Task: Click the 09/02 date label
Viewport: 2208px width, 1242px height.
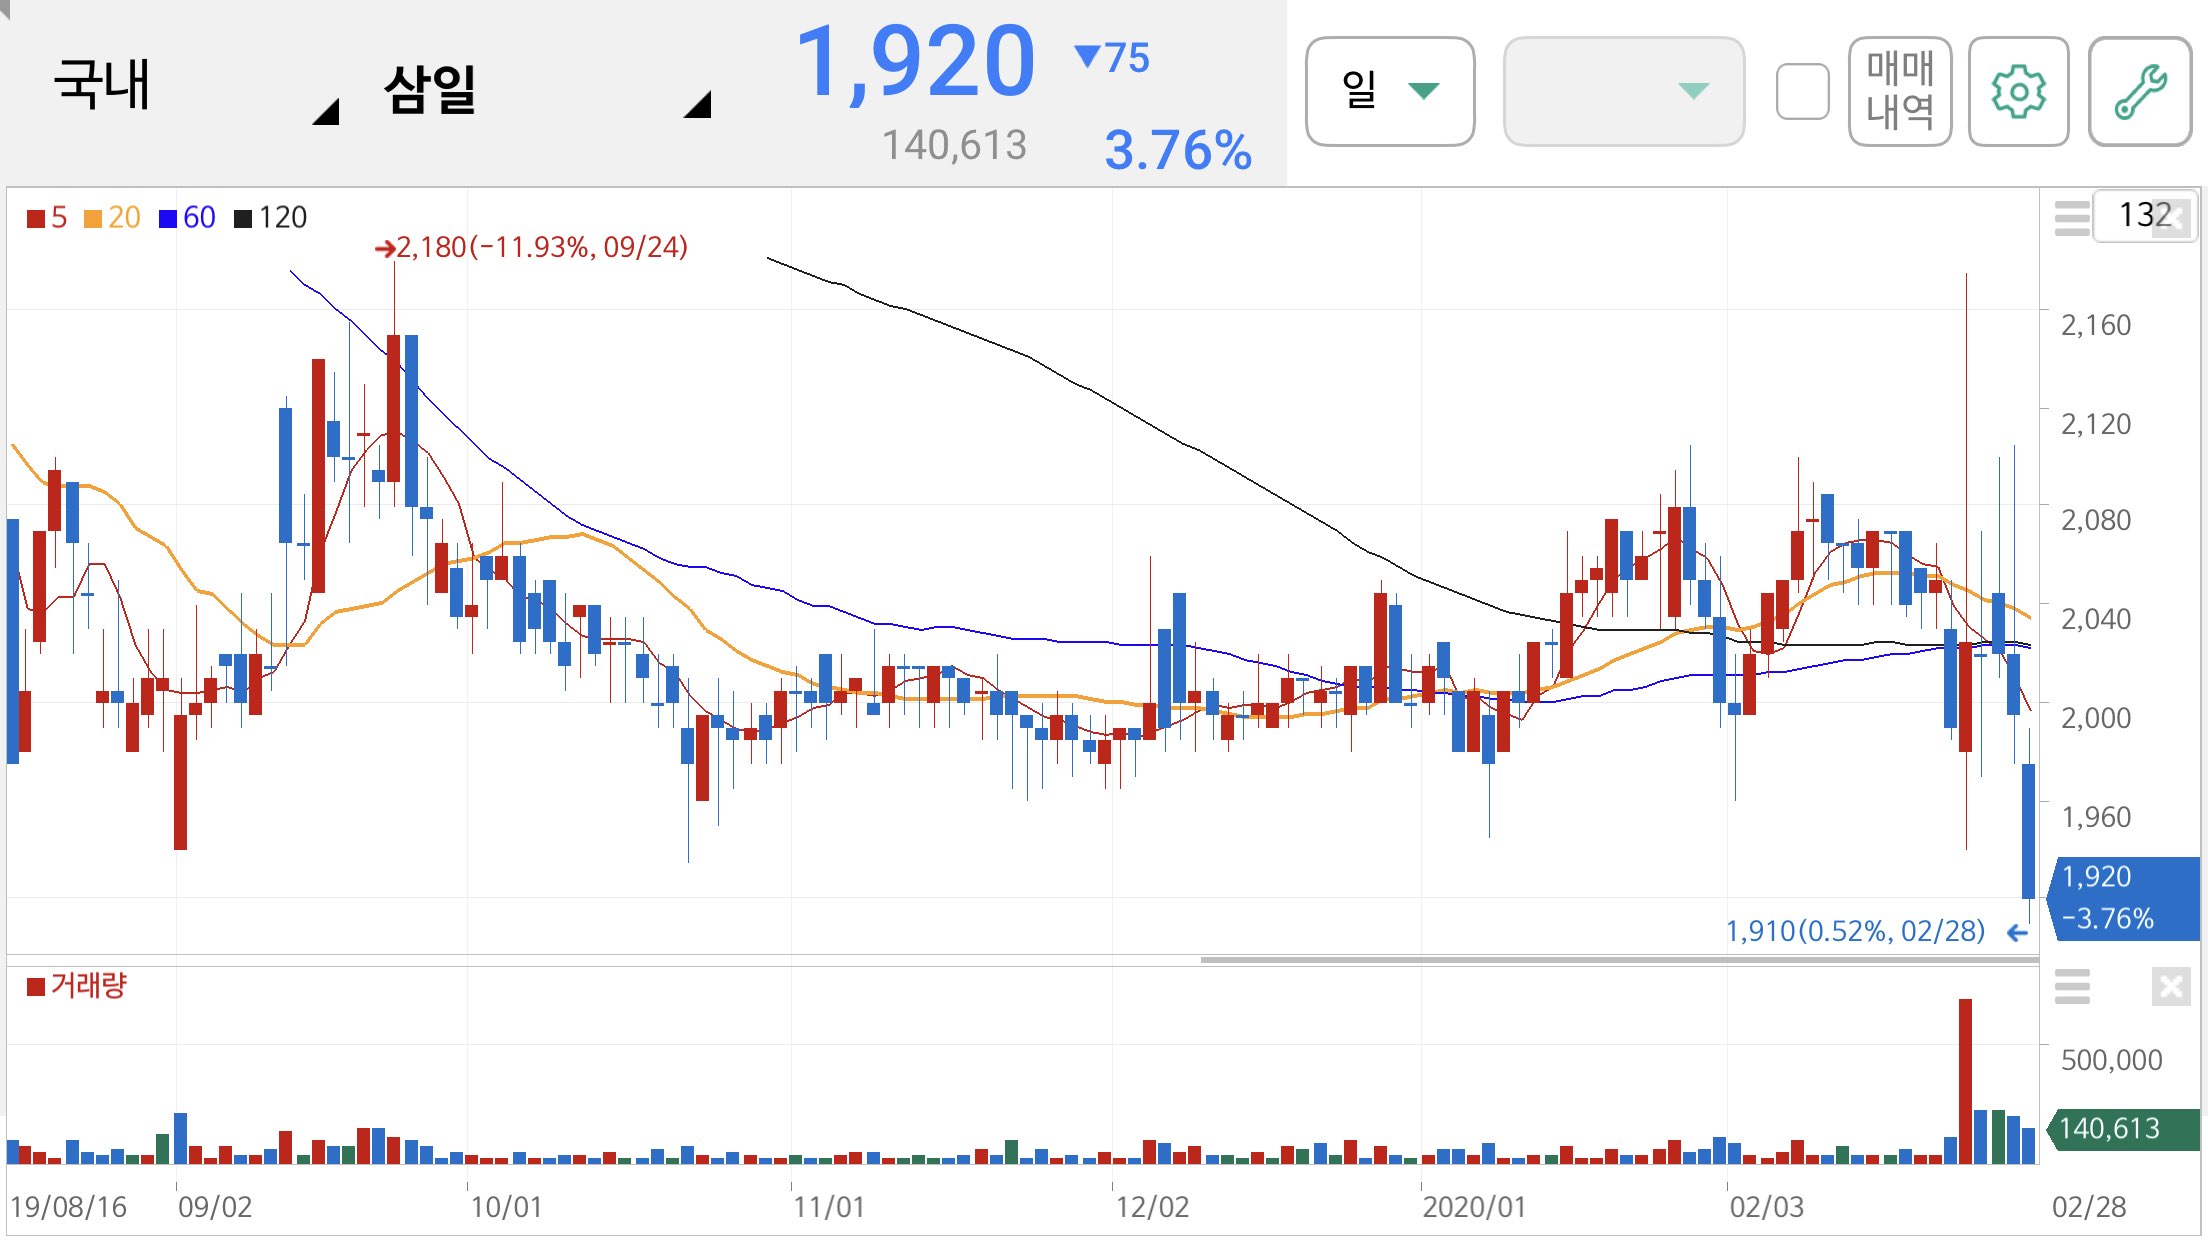Action: [215, 1207]
